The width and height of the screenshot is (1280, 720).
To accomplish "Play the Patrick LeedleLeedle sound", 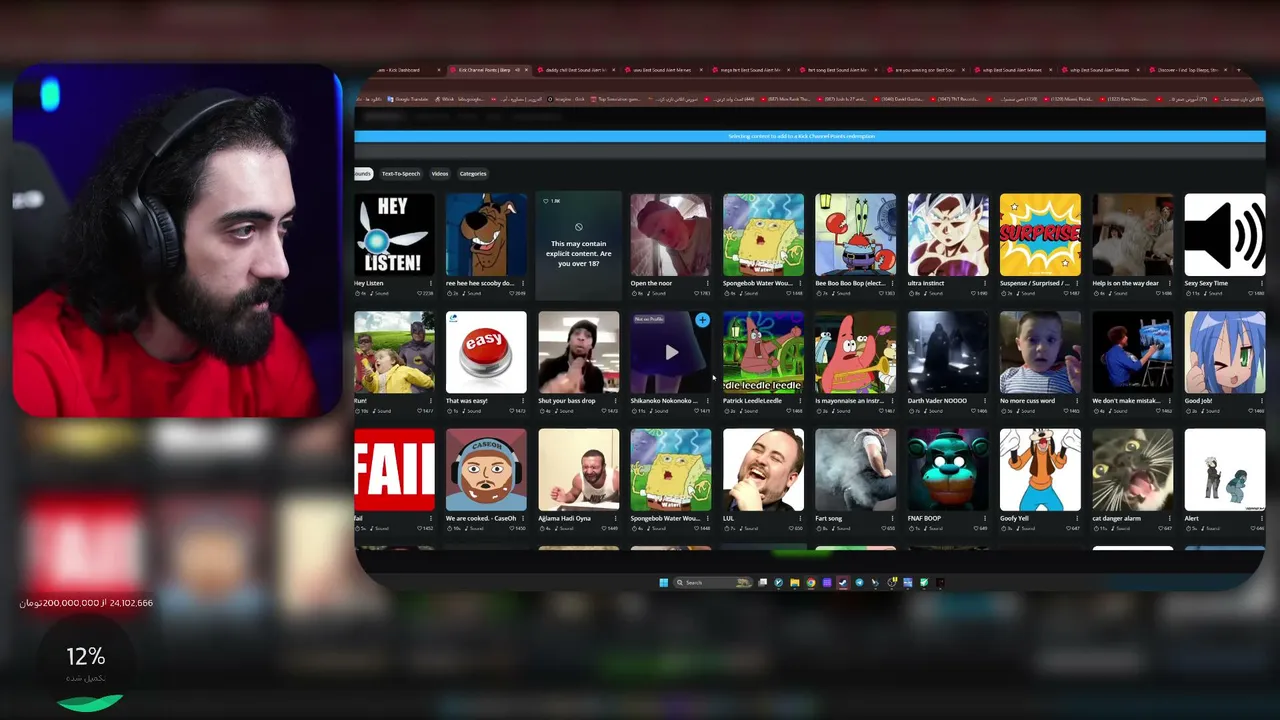I will click(763, 352).
